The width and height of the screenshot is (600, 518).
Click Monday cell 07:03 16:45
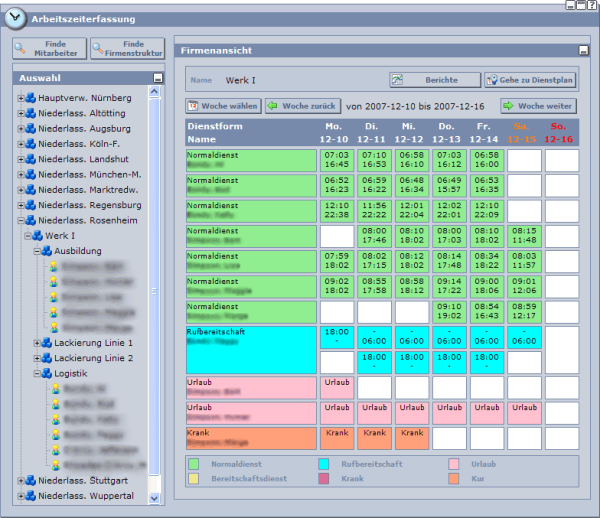point(337,160)
